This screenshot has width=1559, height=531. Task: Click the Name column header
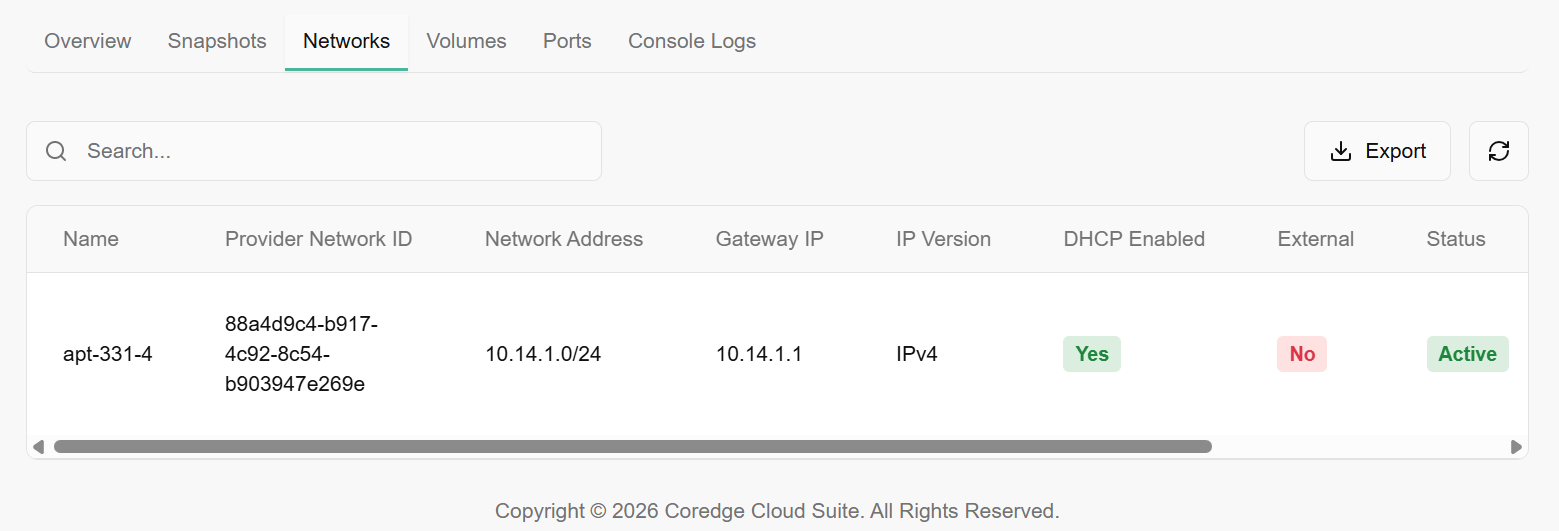tap(91, 239)
